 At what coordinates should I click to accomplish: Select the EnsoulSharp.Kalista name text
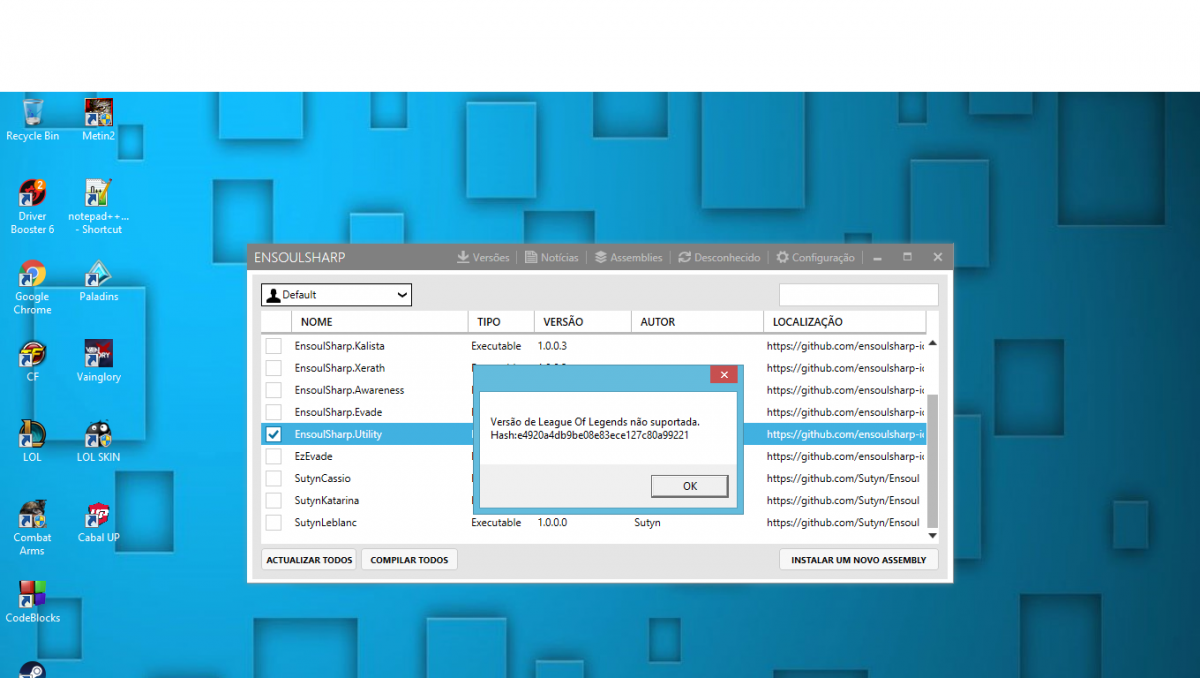point(339,346)
